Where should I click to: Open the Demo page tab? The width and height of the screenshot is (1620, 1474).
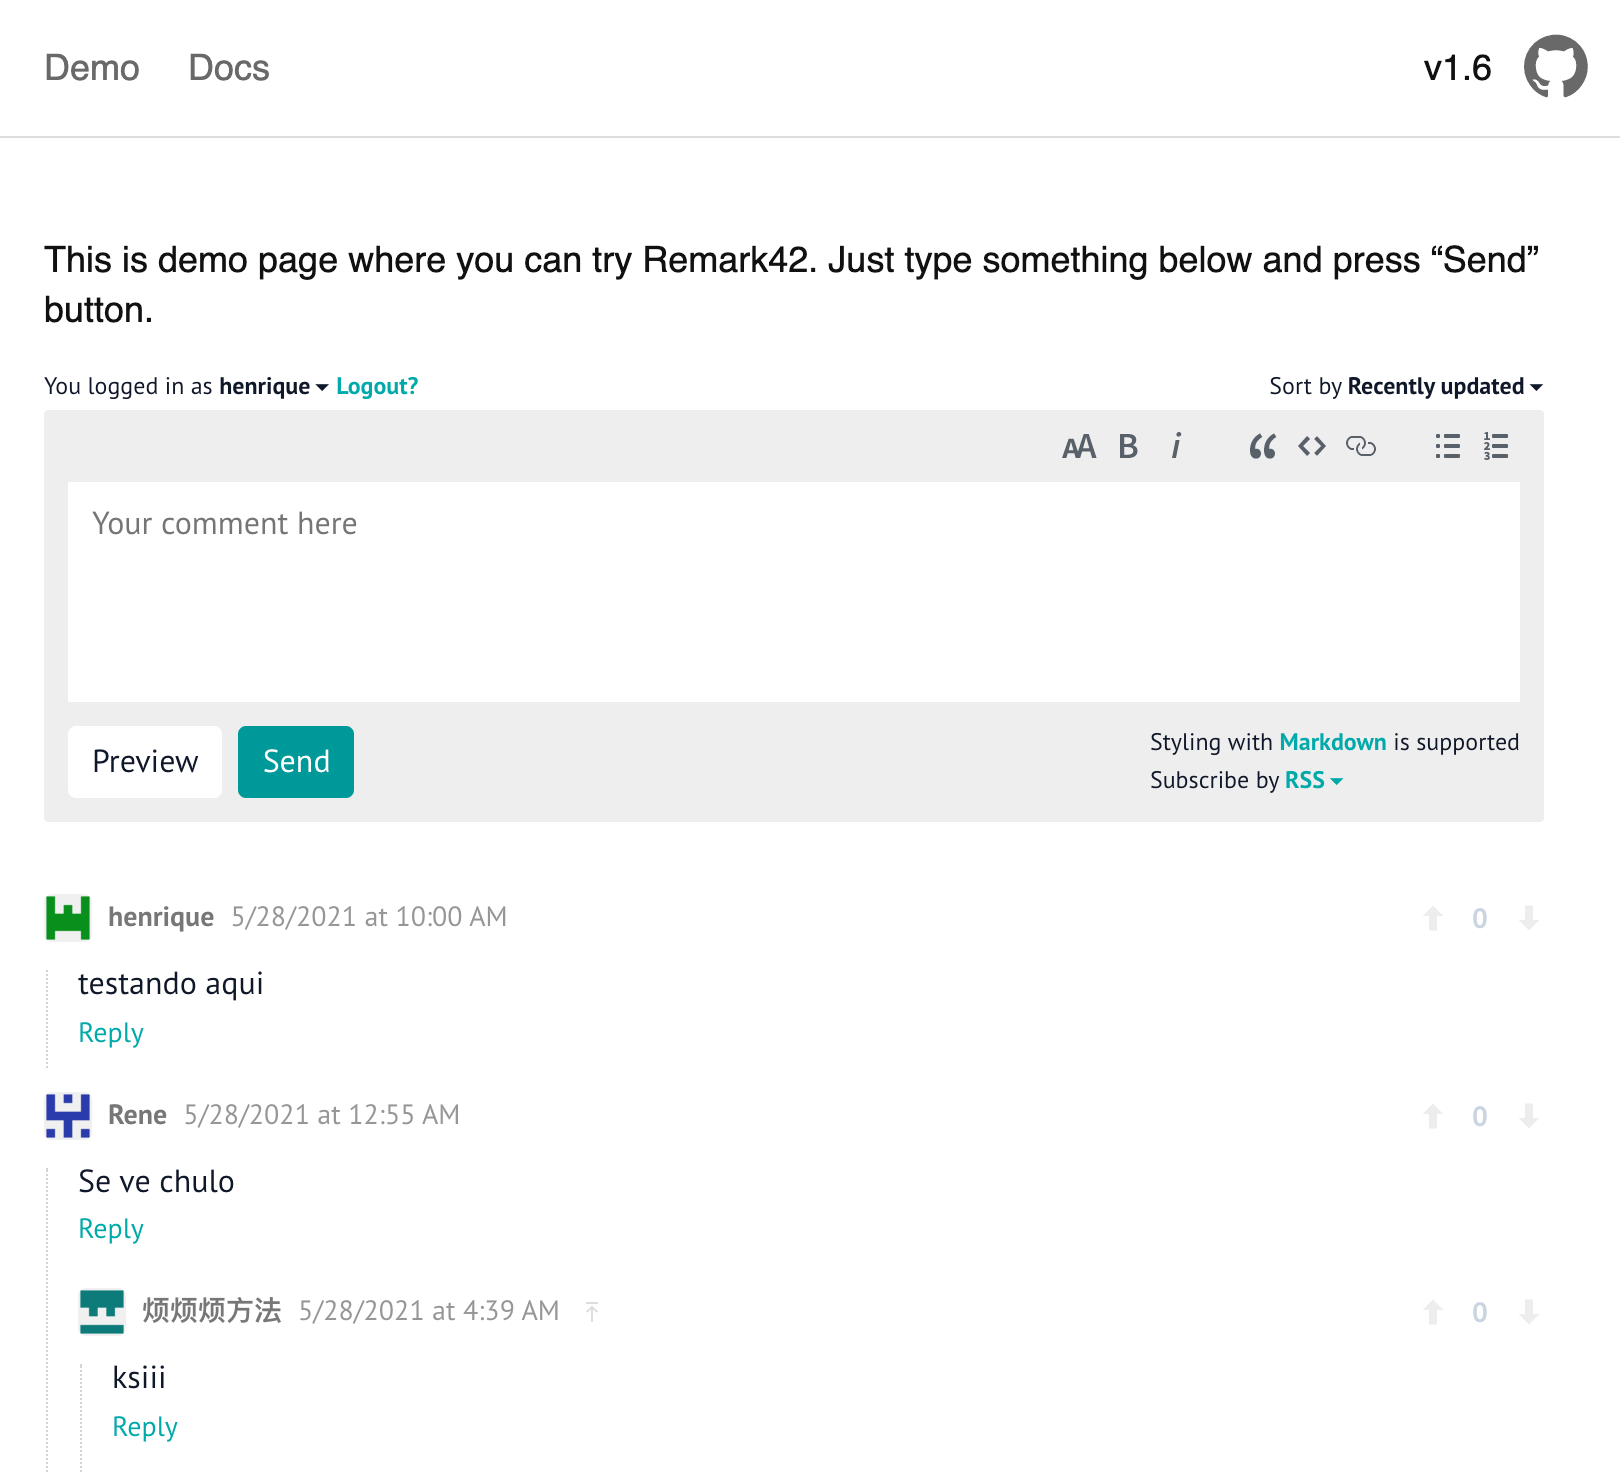click(x=92, y=68)
